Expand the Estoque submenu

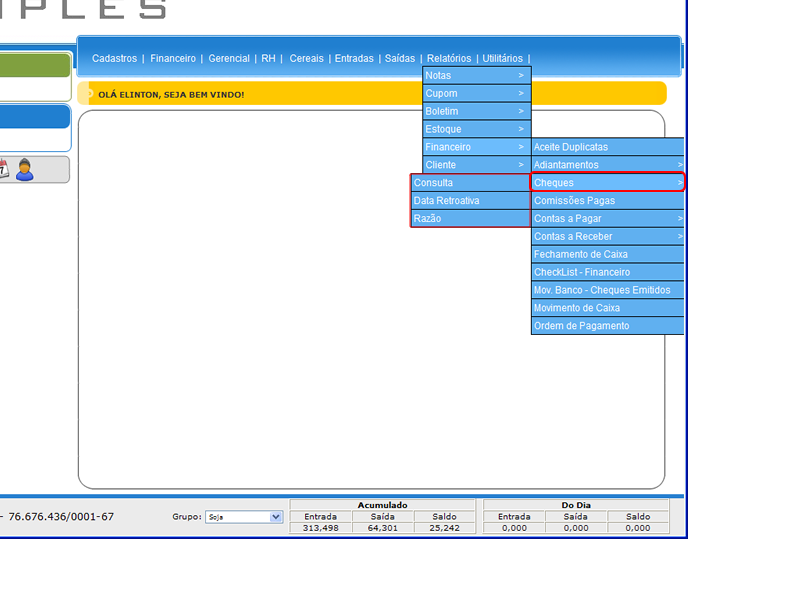click(476, 129)
